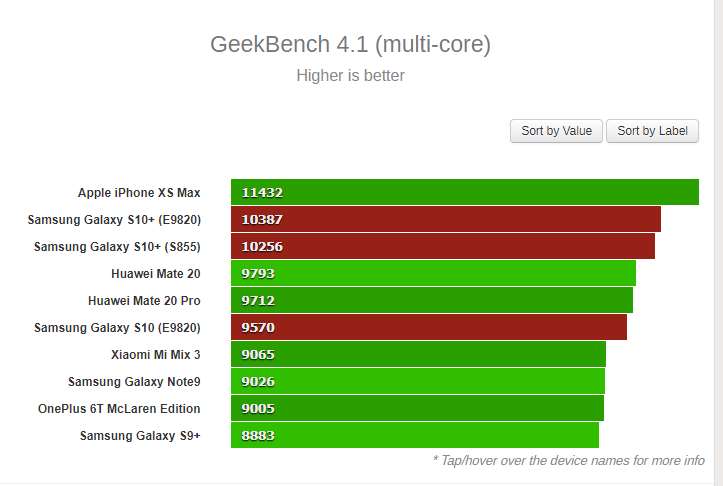Select the green 9065 score bar
Screen dimensions: 723x486
coord(418,354)
